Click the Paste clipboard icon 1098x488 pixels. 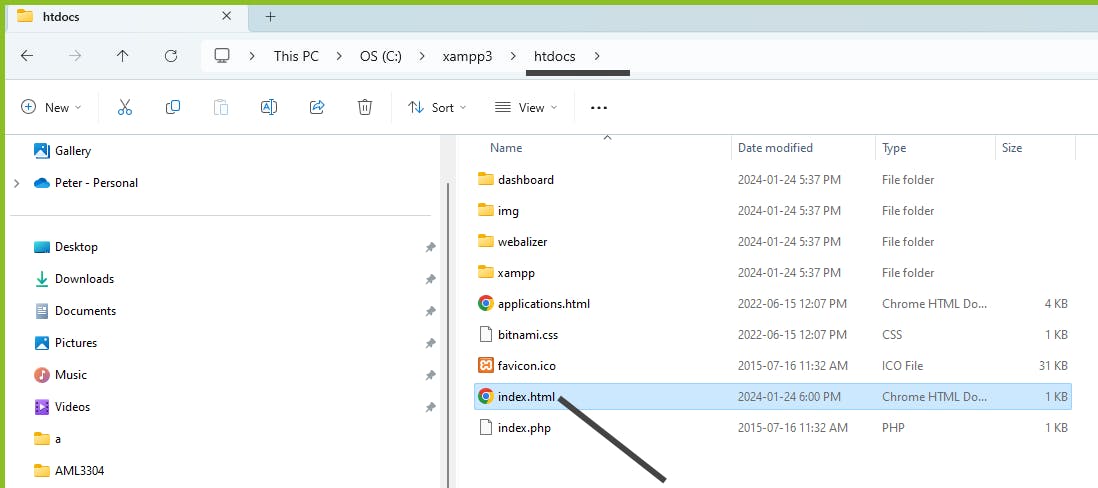coord(221,107)
